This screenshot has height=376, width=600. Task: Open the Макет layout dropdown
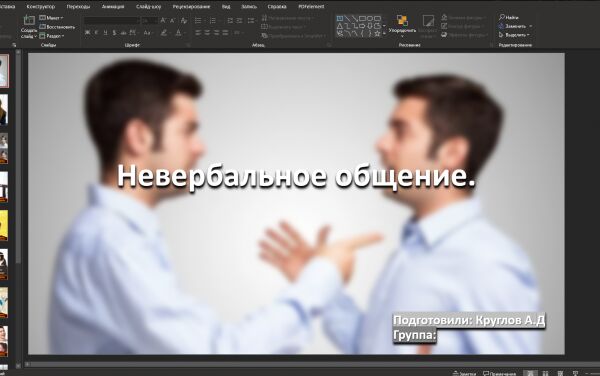[x=51, y=18]
